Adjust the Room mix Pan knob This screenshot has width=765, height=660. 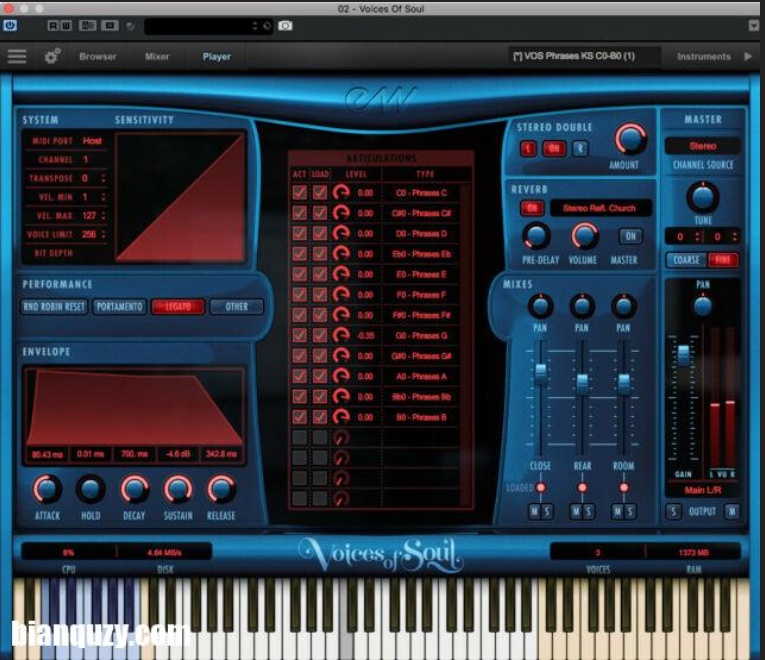[624, 306]
